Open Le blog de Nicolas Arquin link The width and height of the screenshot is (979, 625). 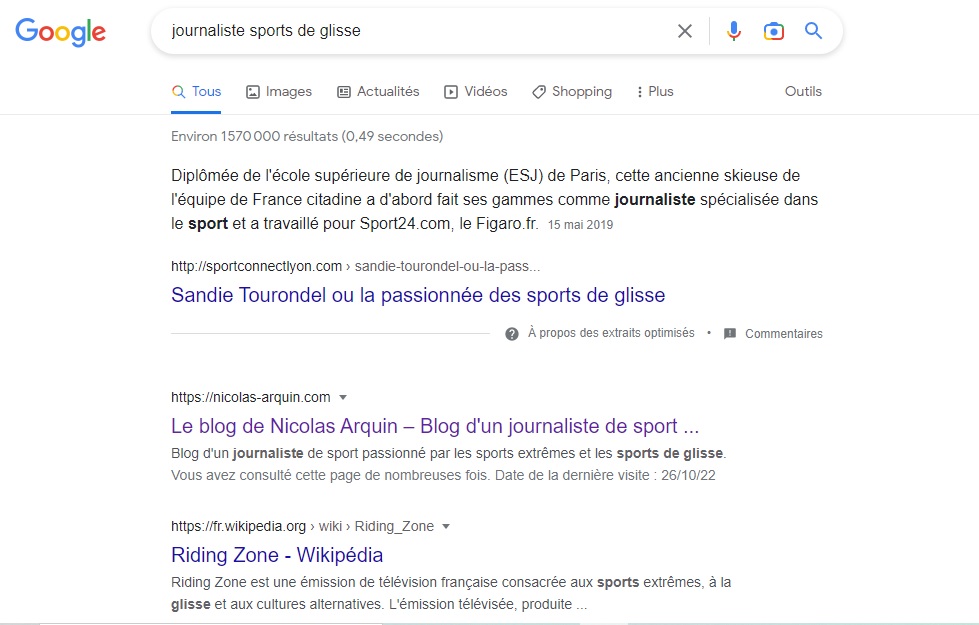click(x=434, y=426)
